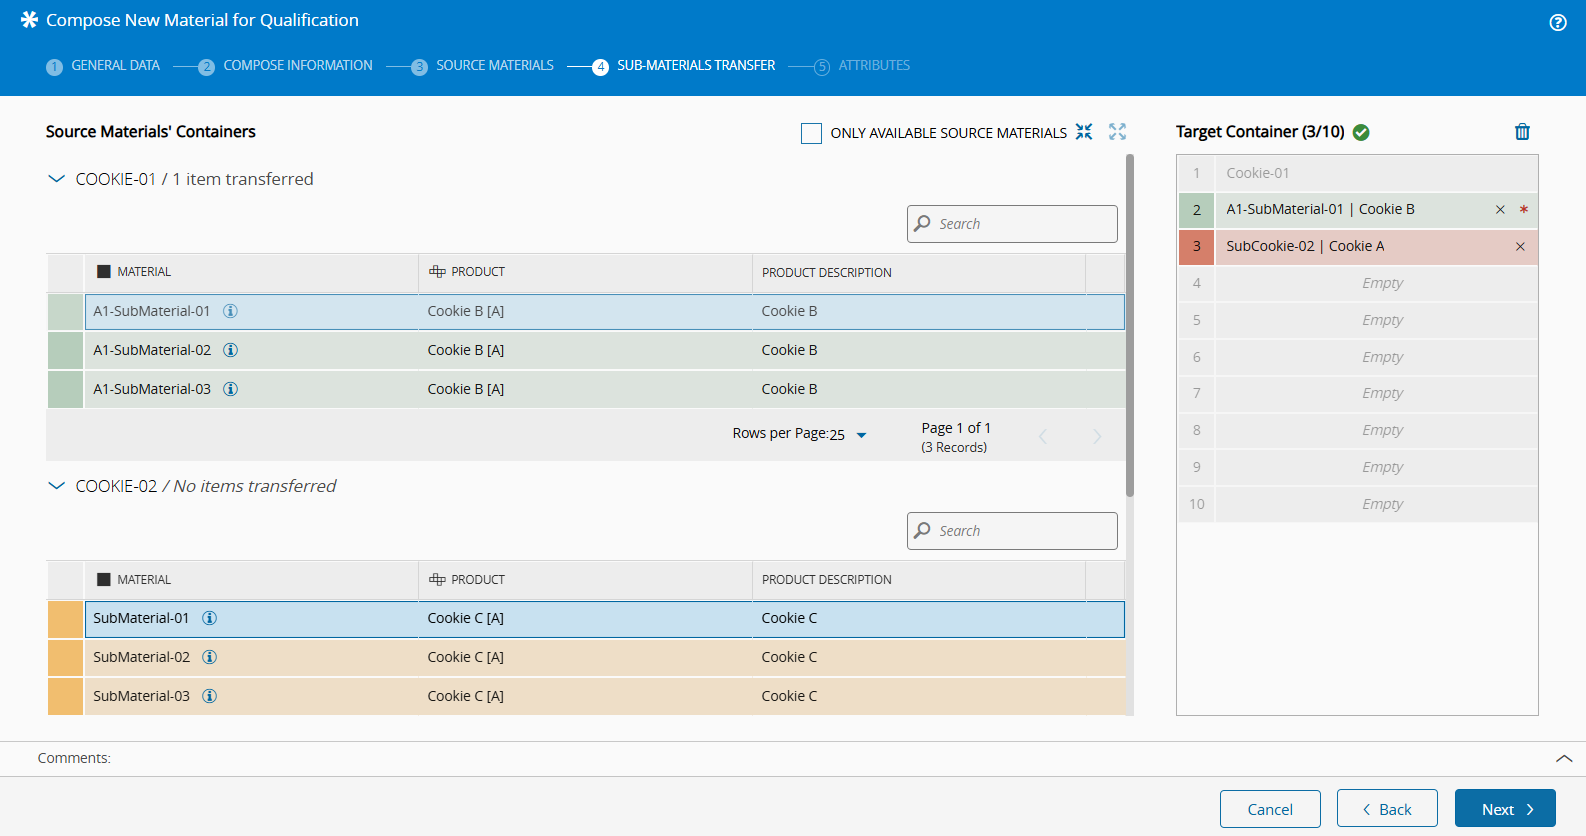Open the Rows per Page dropdown

(x=860, y=435)
